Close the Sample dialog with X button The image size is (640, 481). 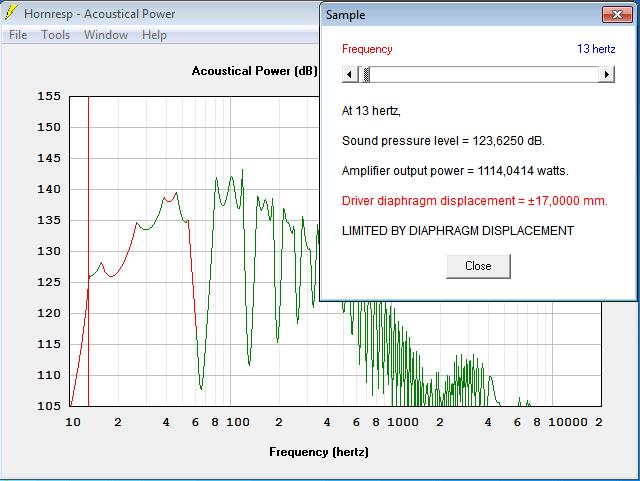[617, 15]
